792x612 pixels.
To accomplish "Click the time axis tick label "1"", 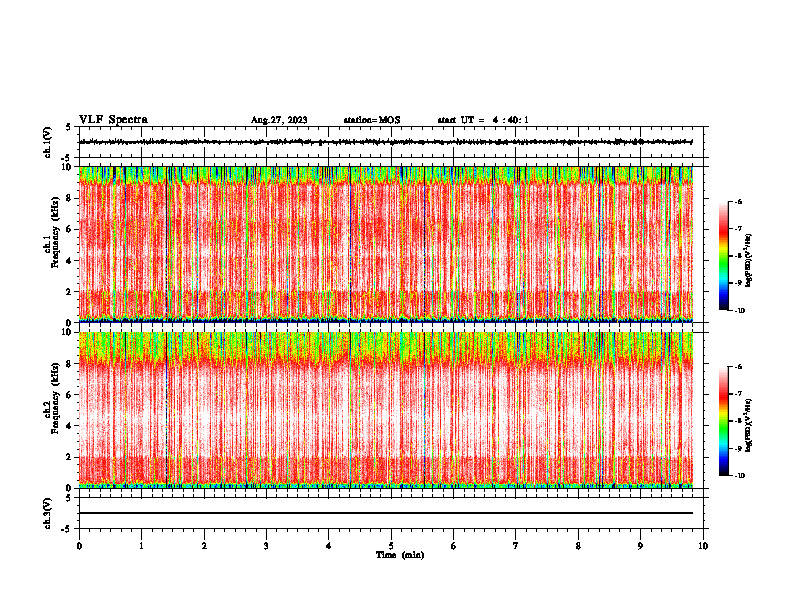I will tap(141, 546).
